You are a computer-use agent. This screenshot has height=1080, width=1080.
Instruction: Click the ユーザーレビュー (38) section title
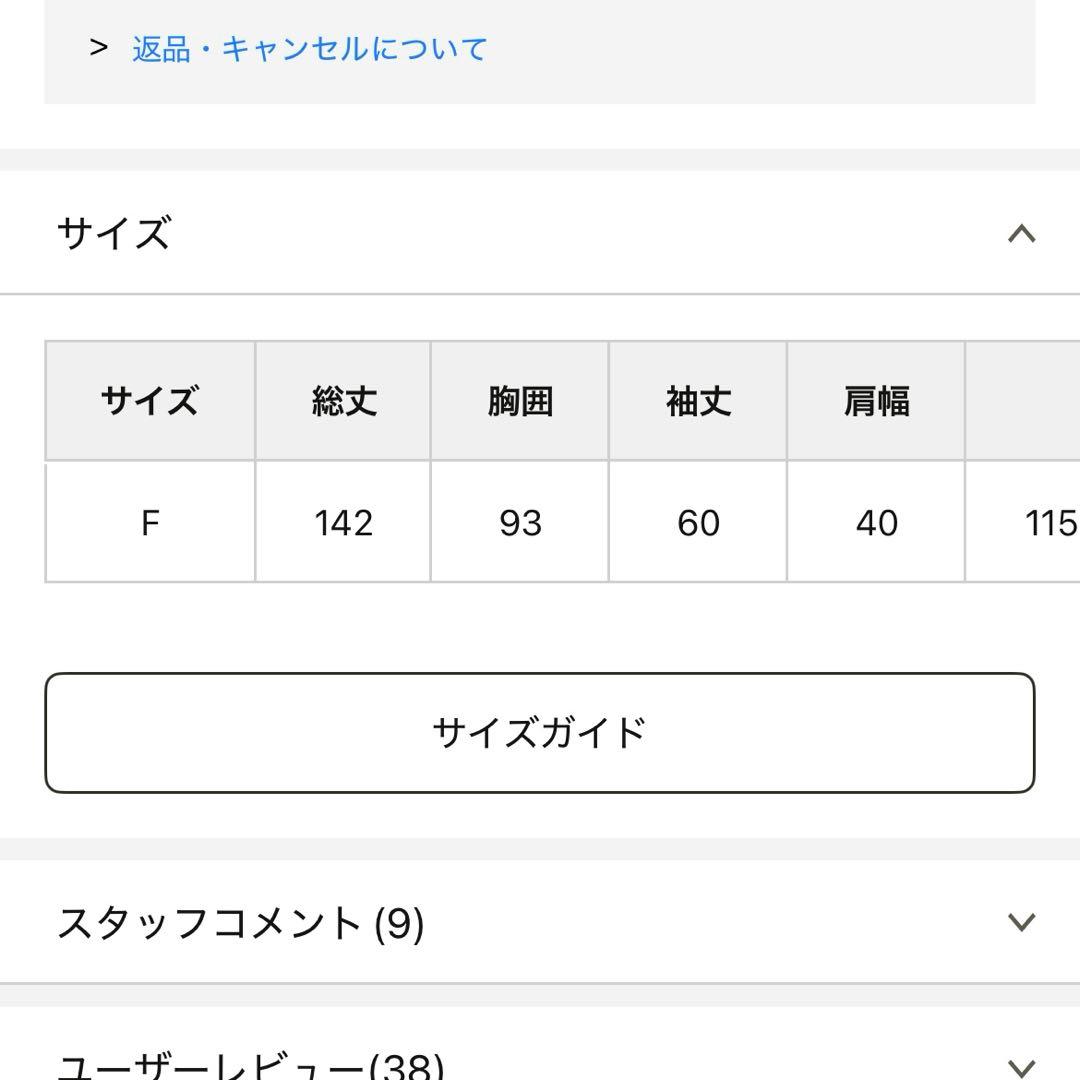251,1064
